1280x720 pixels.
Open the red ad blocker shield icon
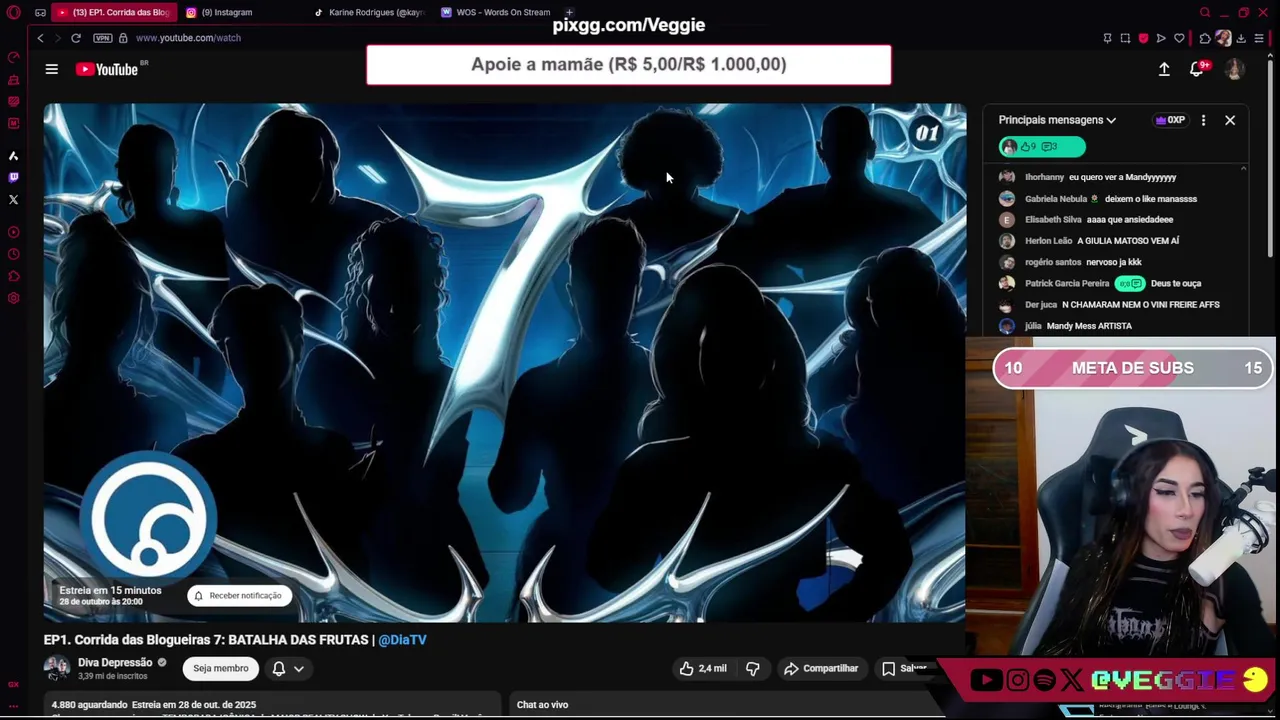1143,38
